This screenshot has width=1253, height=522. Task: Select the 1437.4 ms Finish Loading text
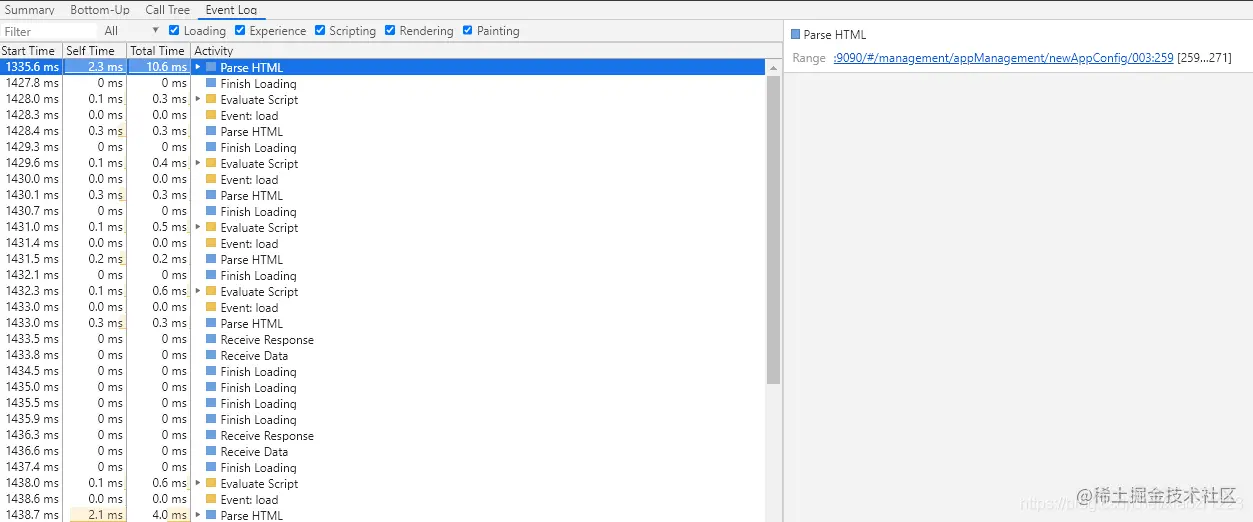(259, 467)
